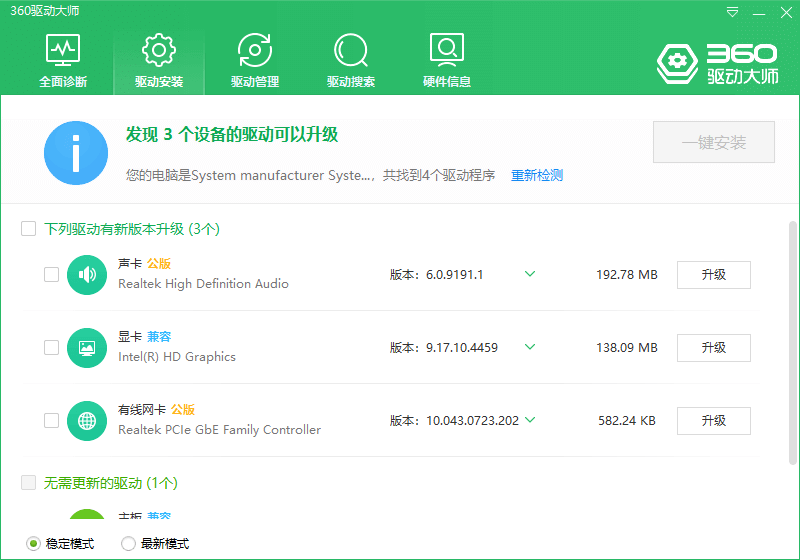This screenshot has width=800, height=560.
Task: Click the 发现 3 个设备的驱动可以升级 heading
Action: click(232, 135)
